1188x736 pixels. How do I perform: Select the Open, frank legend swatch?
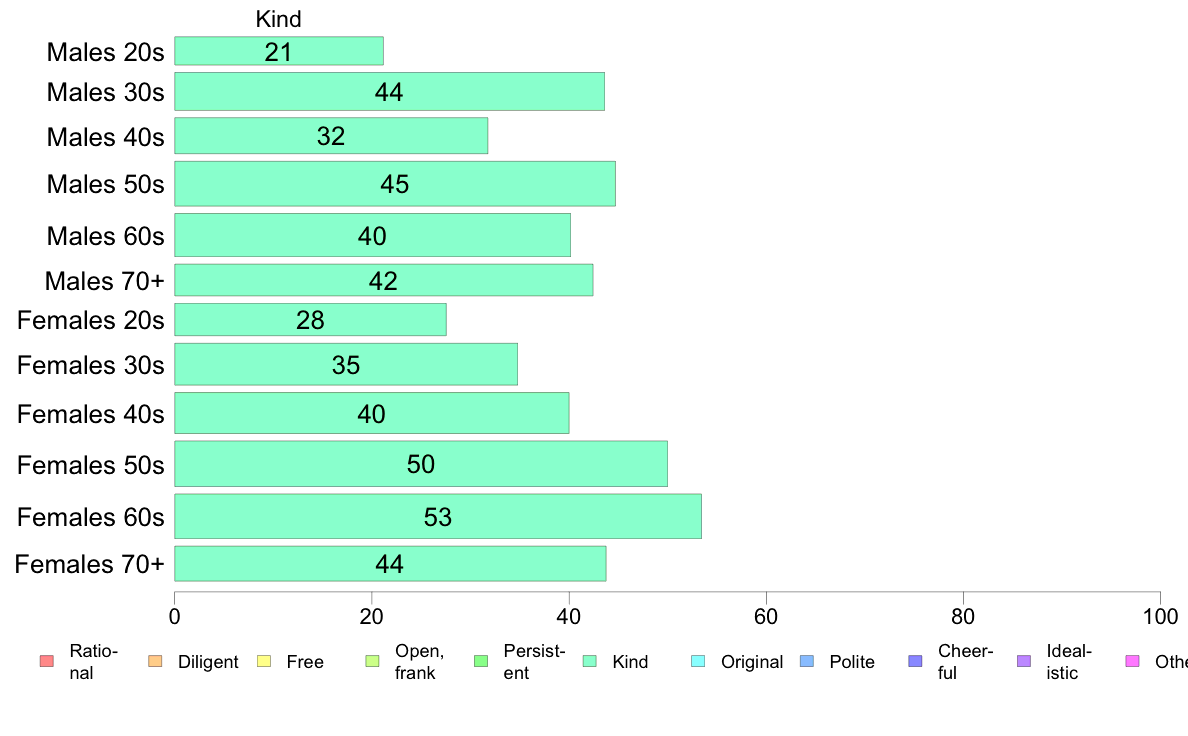[372, 661]
